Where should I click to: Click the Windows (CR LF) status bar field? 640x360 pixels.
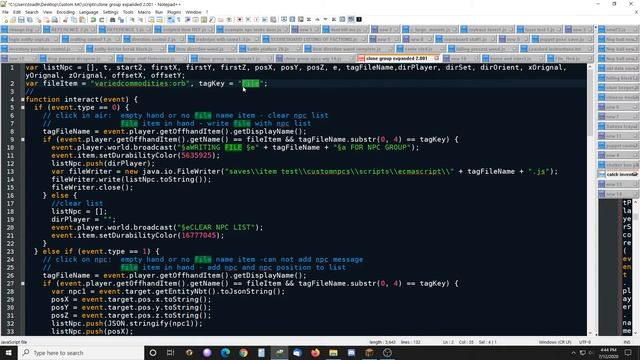555,342
